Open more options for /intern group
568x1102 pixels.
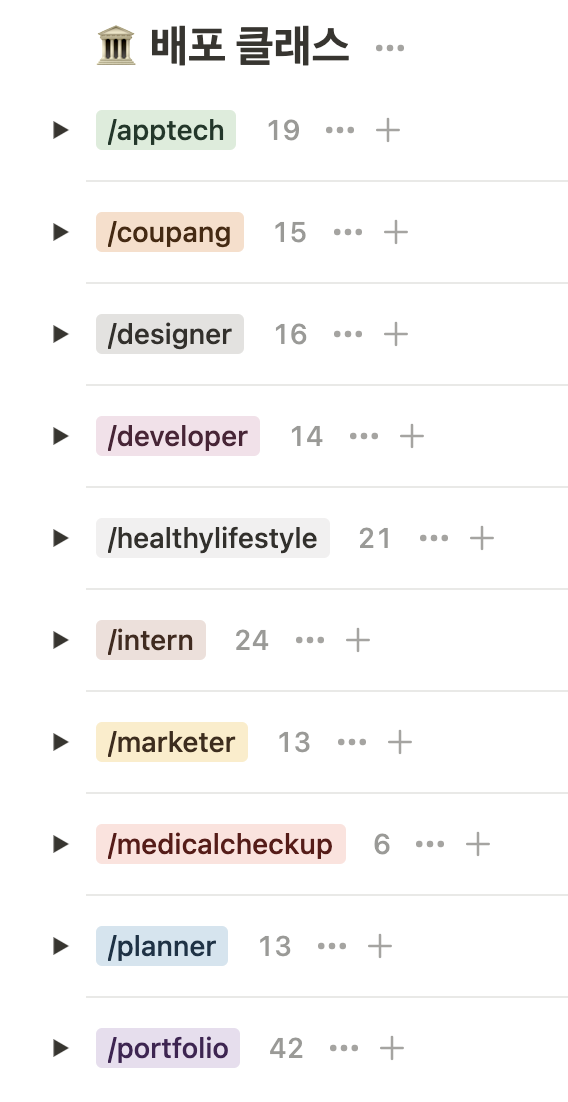tap(310, 640)
